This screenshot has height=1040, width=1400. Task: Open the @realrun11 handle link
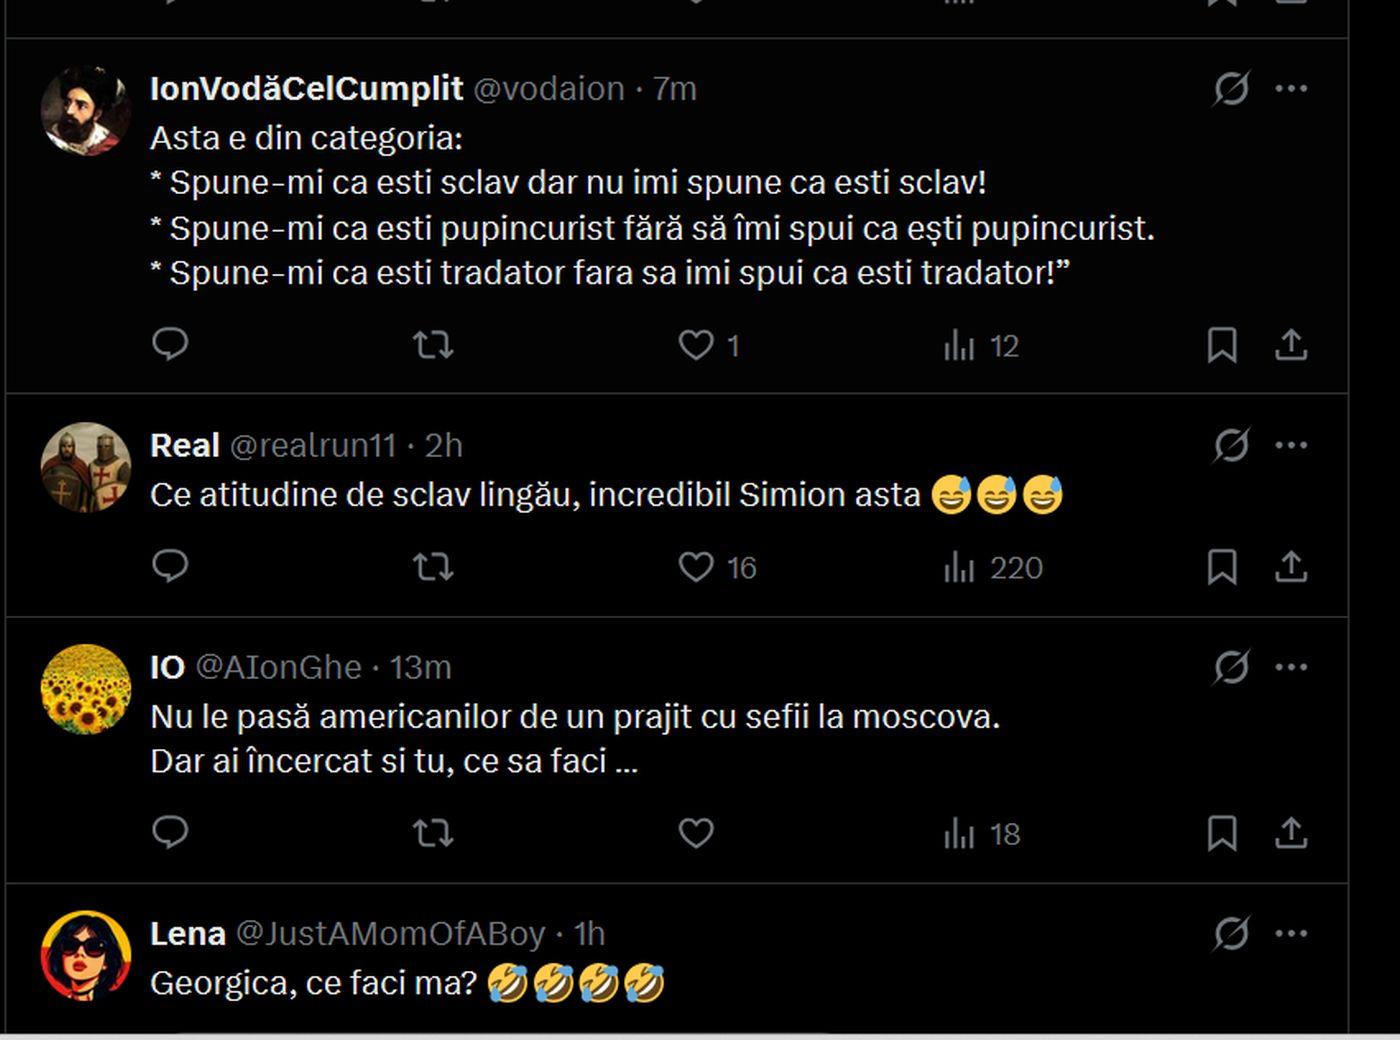click(x=316, y=444)
